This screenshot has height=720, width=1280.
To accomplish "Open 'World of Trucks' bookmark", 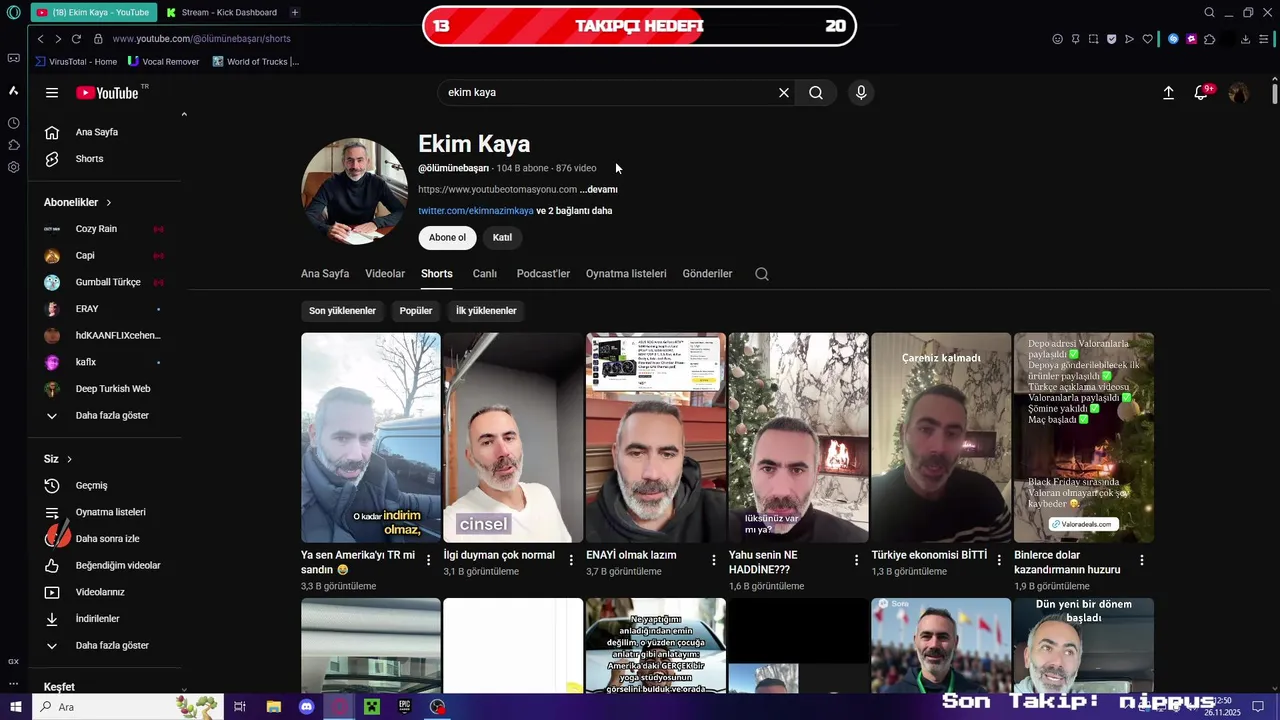I will [x=256, y=62].
